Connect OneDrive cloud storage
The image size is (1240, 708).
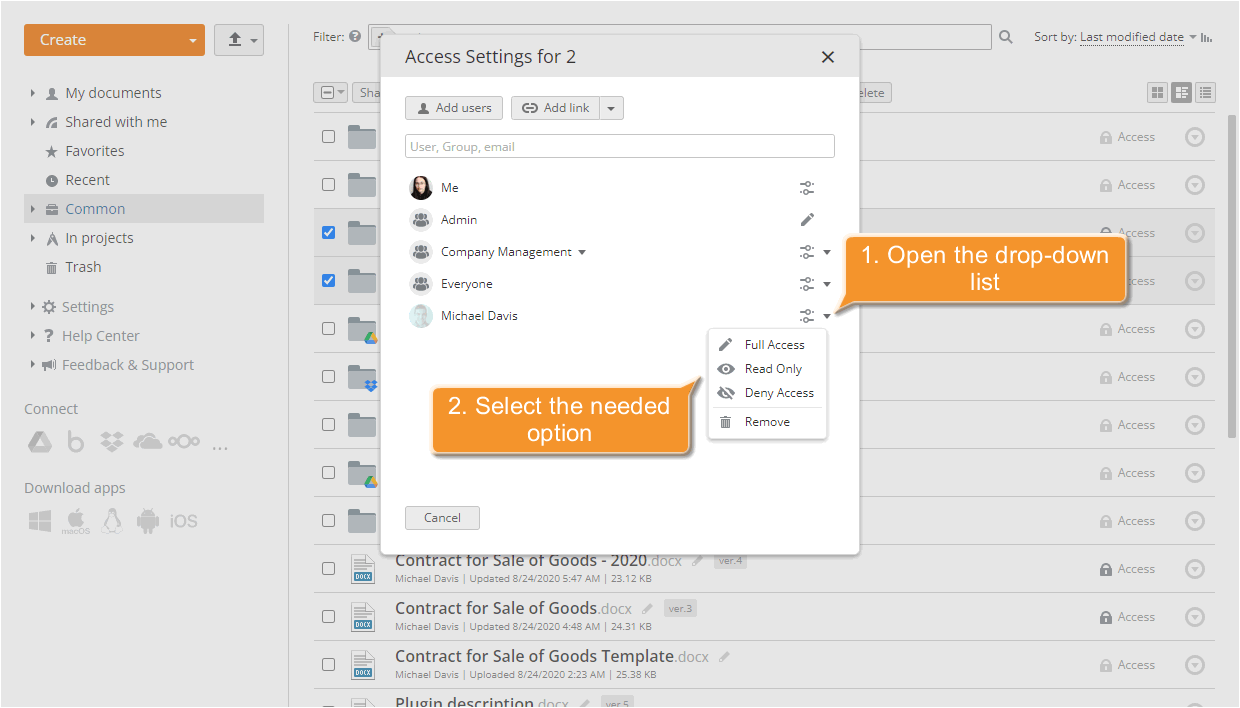pyautogui.click(x=147, y=441)
